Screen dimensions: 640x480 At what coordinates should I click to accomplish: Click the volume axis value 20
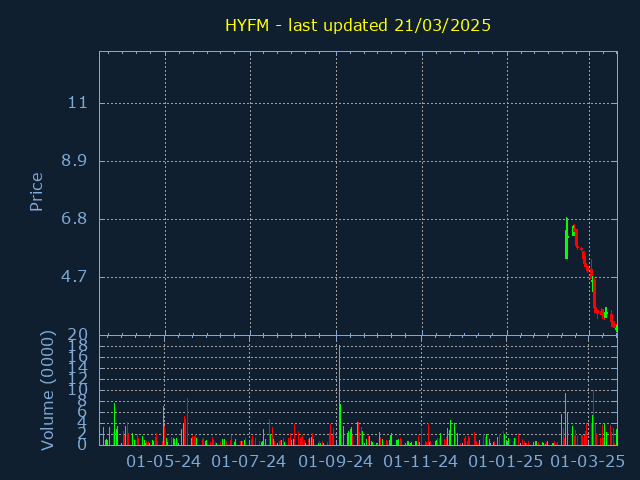click(x=78, y=335)
